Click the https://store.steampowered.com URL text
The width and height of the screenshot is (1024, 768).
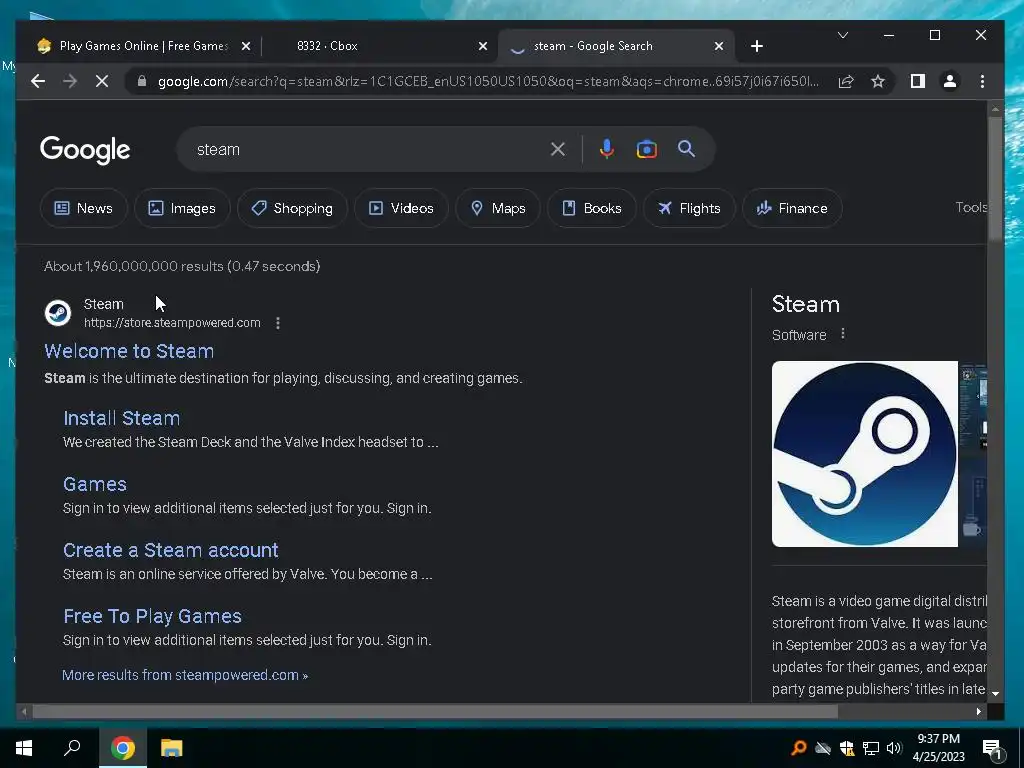172,323
